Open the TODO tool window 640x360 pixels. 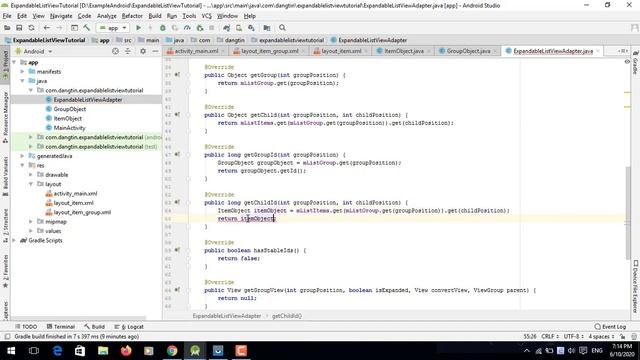pyautogui.click(x=26, y=327)
